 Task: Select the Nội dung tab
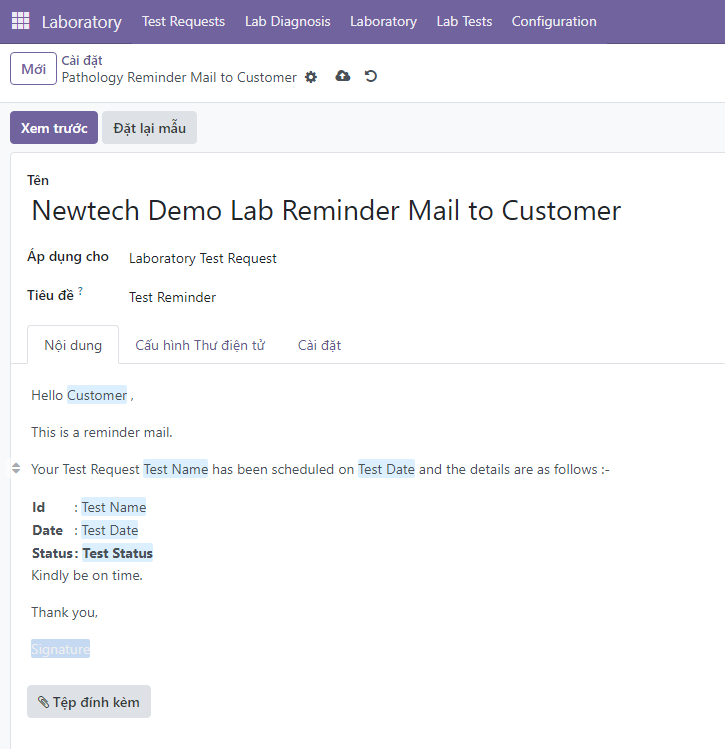[x=73, y=345]
